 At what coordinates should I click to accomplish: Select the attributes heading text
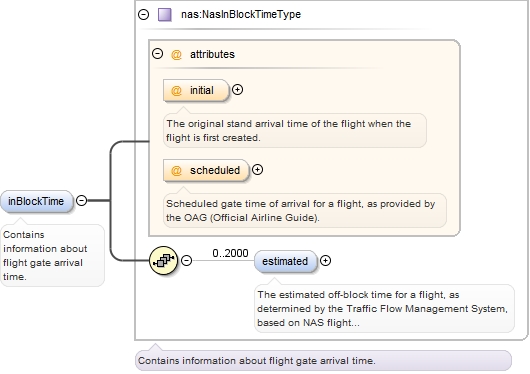coord(212,54)
